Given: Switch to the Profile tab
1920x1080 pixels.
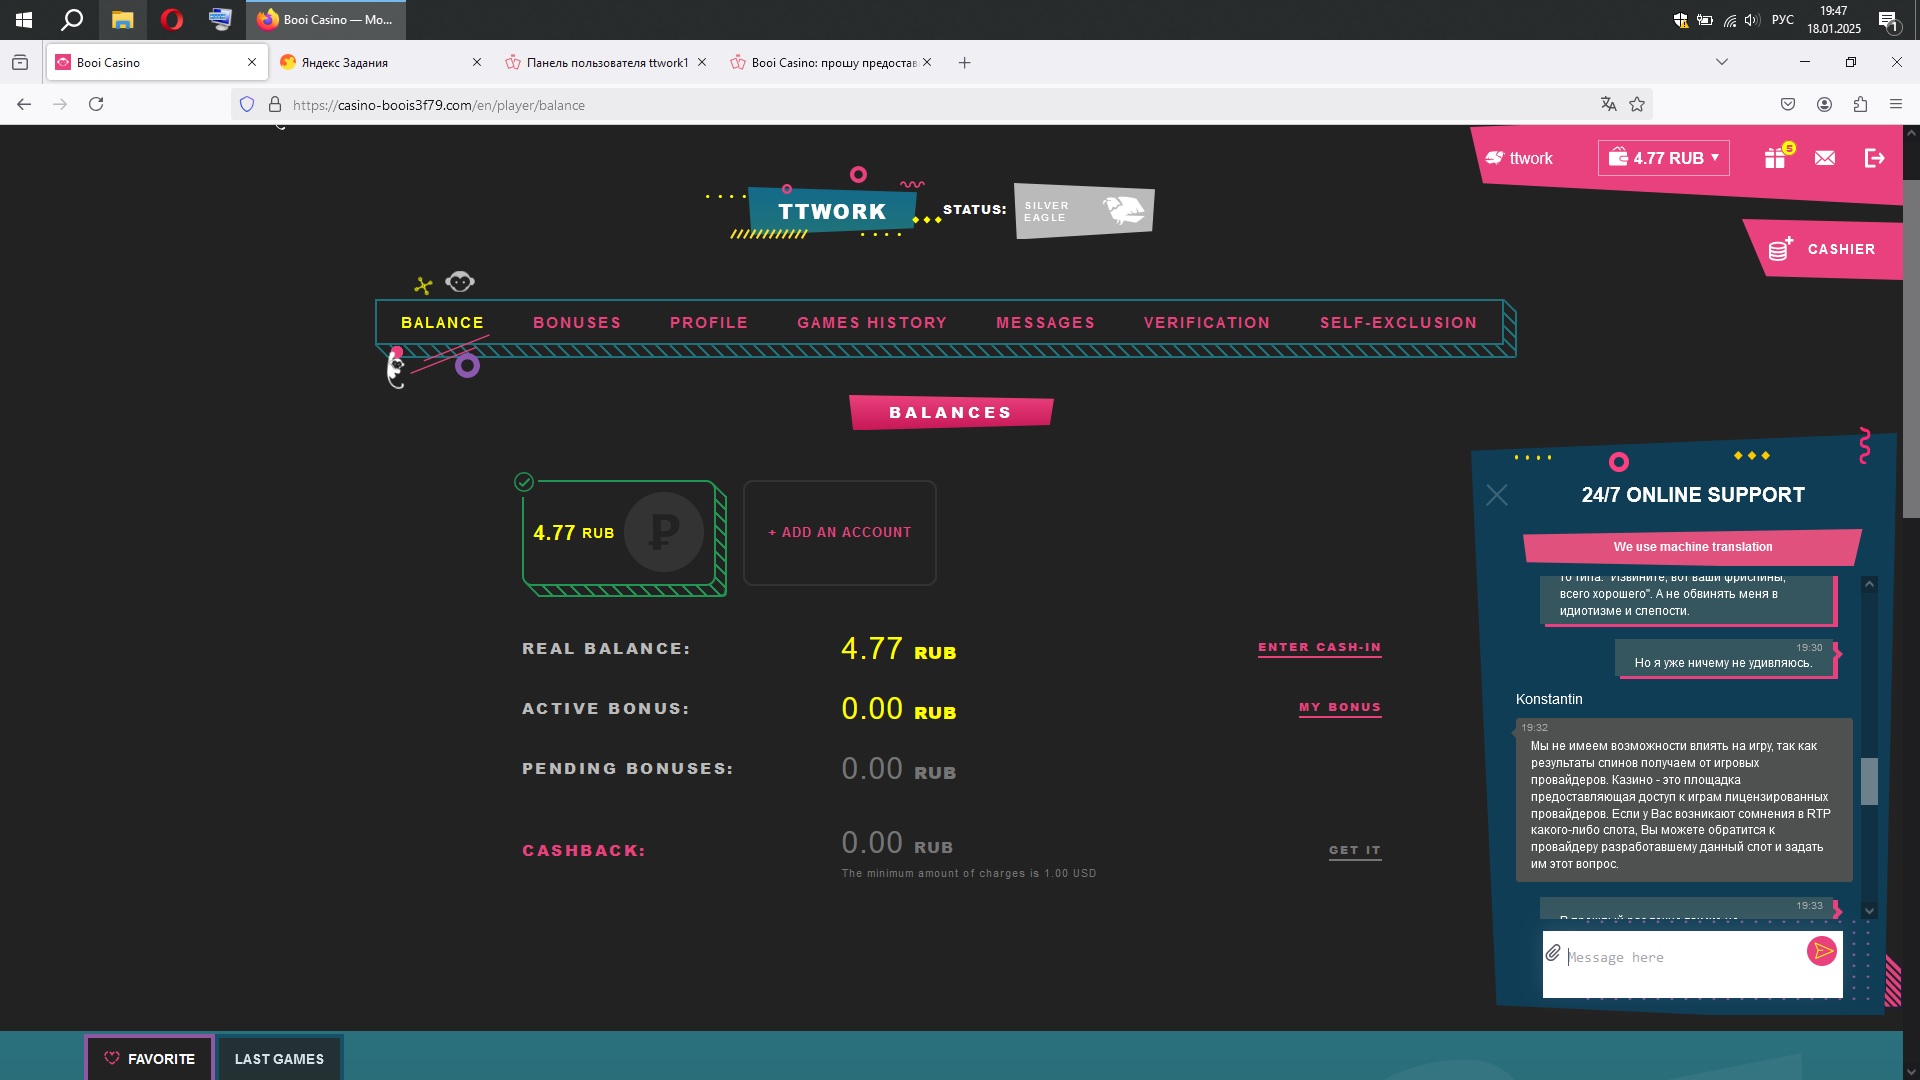Looking at the screenshot, I should (709, 323).
